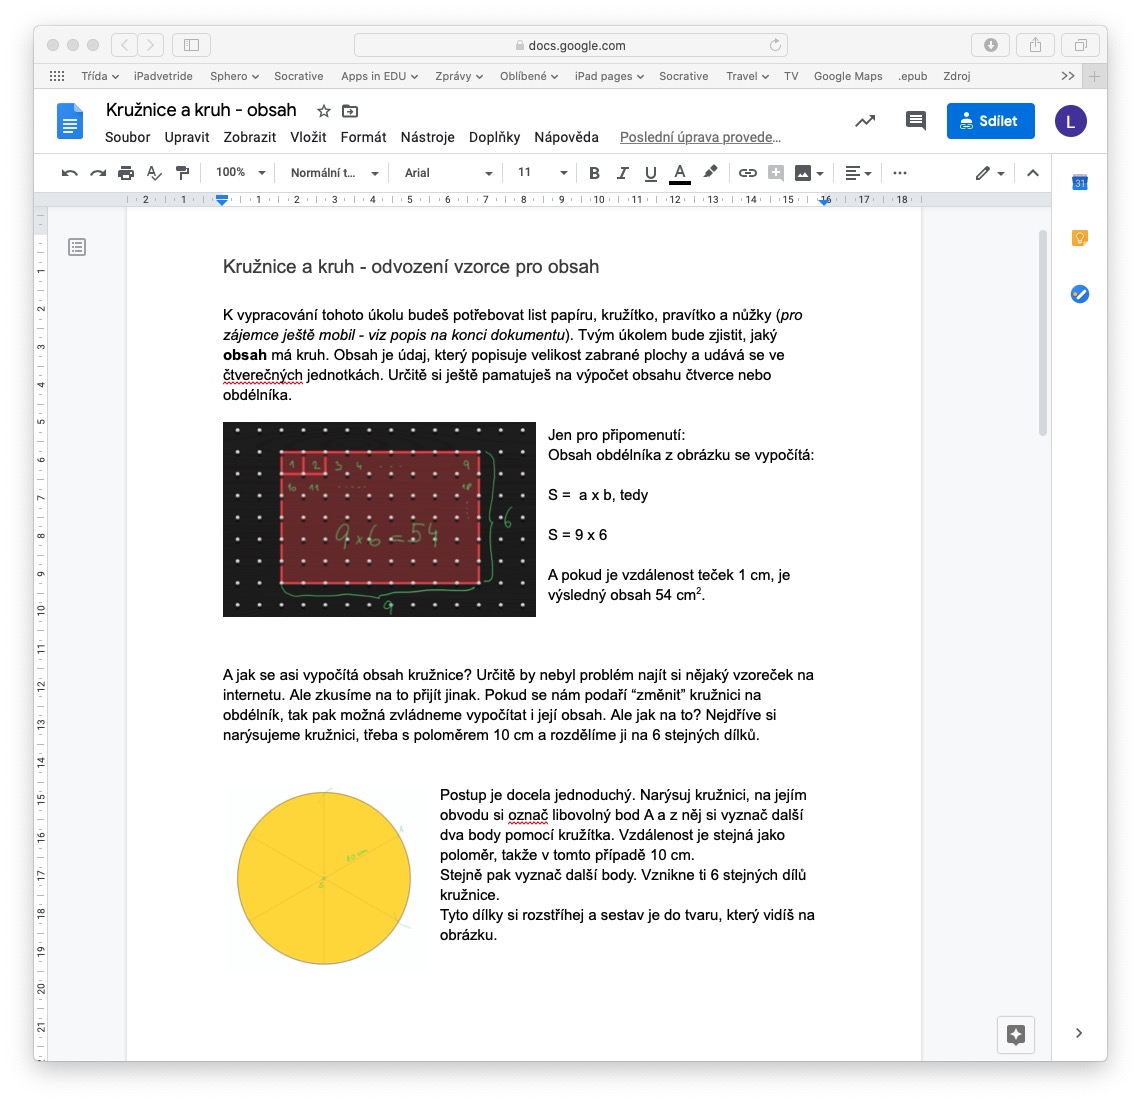
Task: Click the docs.google.com address field
Action: tap(570, 45)
